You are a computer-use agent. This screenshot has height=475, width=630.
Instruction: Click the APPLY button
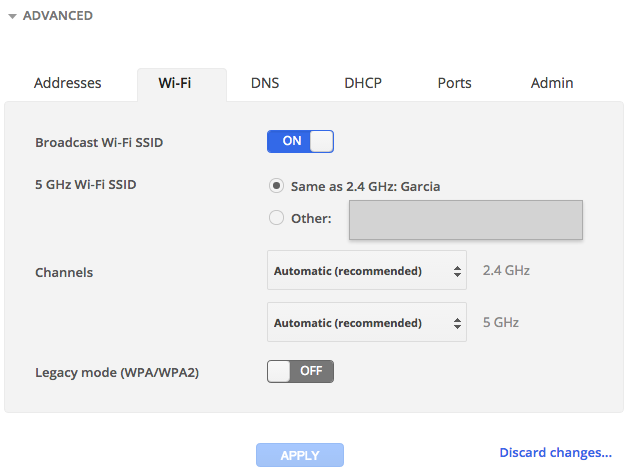(299, 455)
